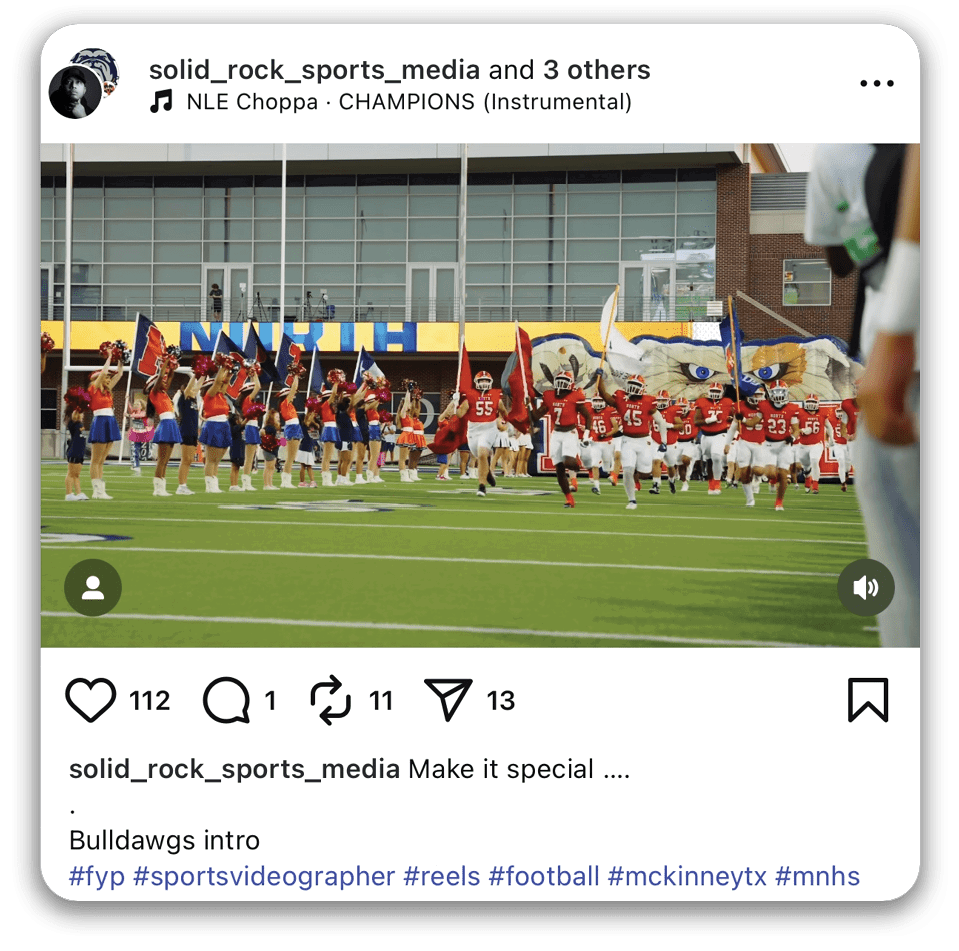This screenshot has height=951, width=959.
Task: Open the #sportsvideographer hashtag
Action: pos(264,876)
